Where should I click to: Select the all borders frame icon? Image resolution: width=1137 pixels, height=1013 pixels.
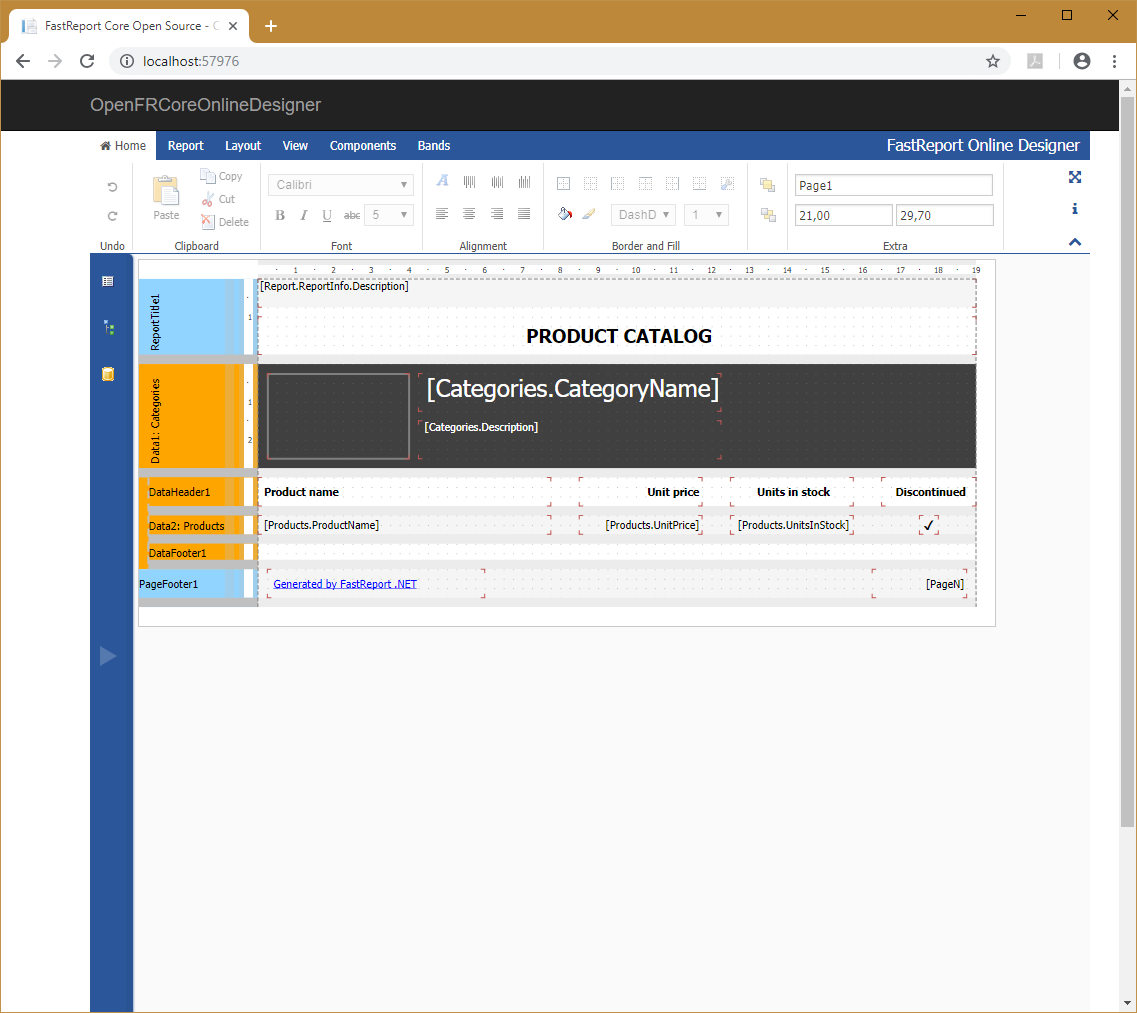[563, 183]
